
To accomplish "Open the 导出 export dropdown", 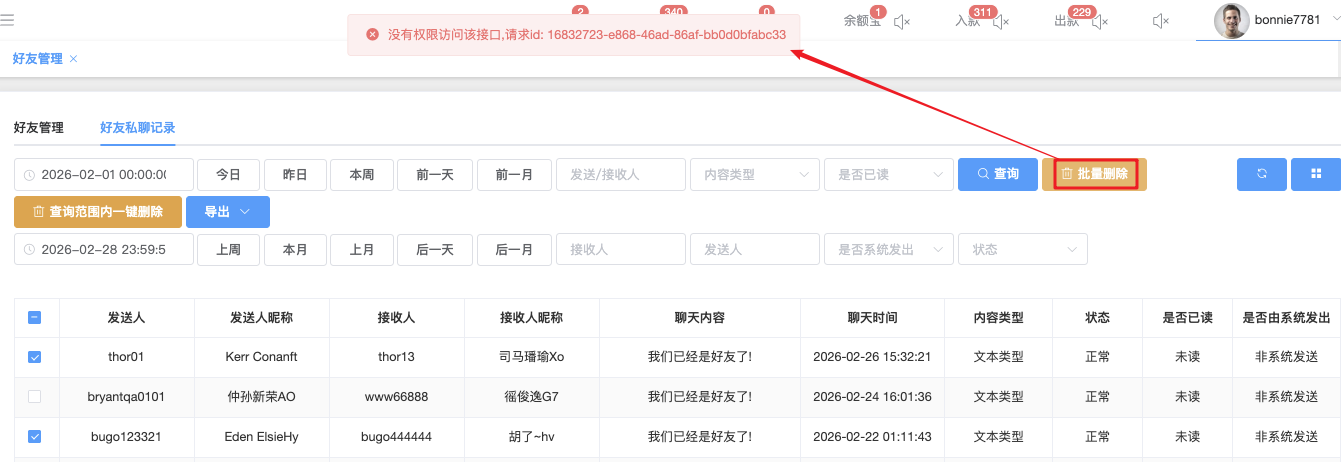I will click(x=227, y=212).
